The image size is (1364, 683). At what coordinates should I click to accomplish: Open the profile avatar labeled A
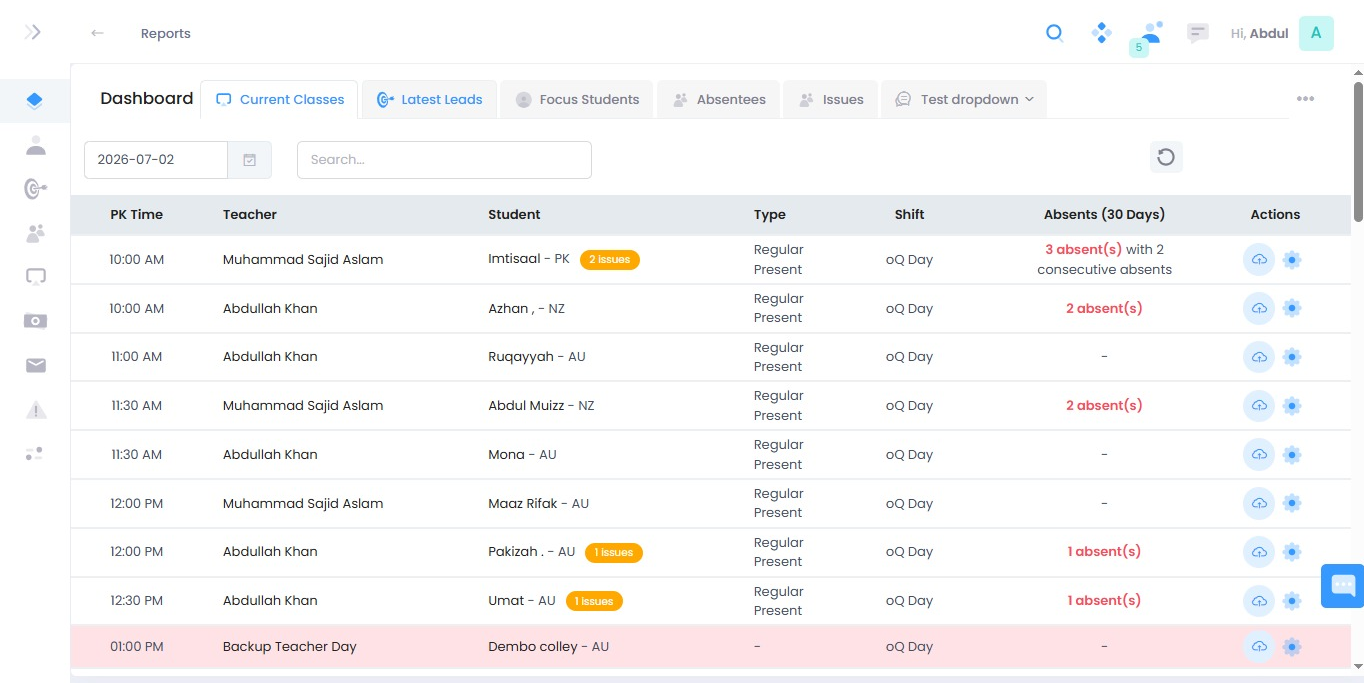(x=1316, y=33)
